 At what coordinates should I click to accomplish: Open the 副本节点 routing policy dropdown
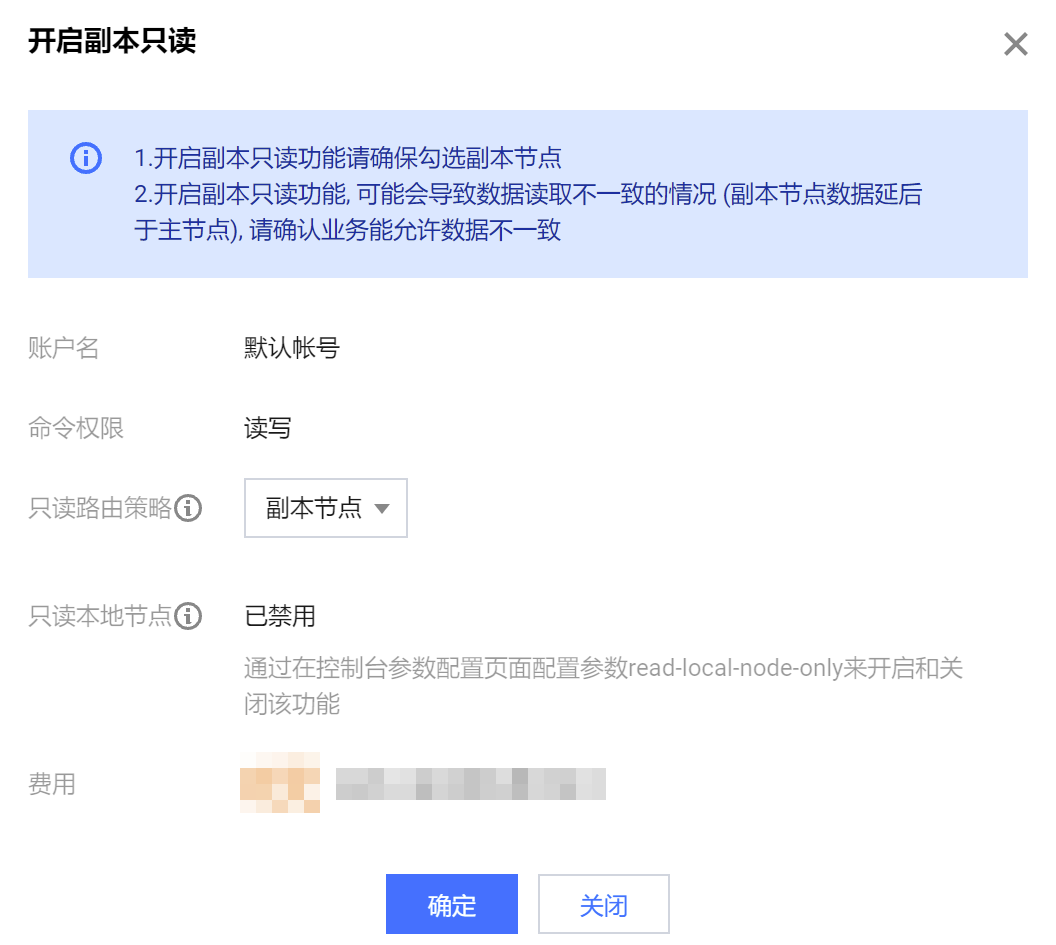coord(325,508)
